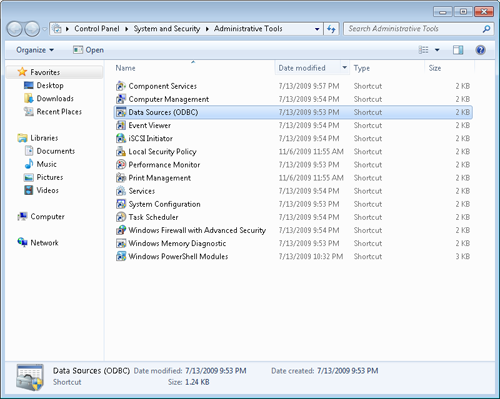The image size is (500, 399).
Task: Expand the recent pages dropdown arrow
Action: pos(44,29)
